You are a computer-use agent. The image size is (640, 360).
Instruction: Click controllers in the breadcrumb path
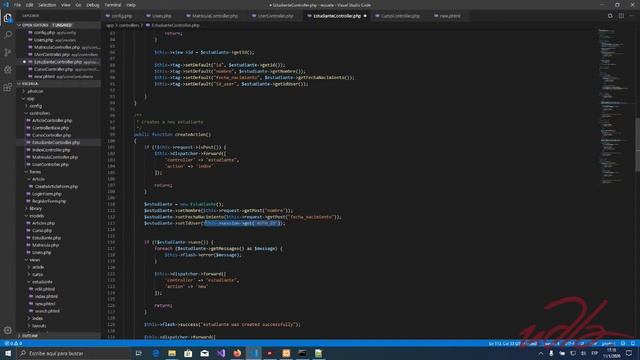(129, 25)
